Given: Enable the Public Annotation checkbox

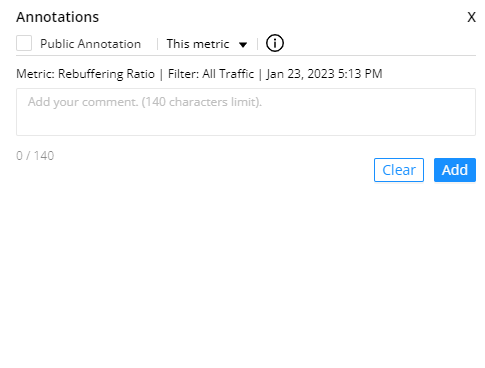Looking at the screenshot, I should [24, 43].
